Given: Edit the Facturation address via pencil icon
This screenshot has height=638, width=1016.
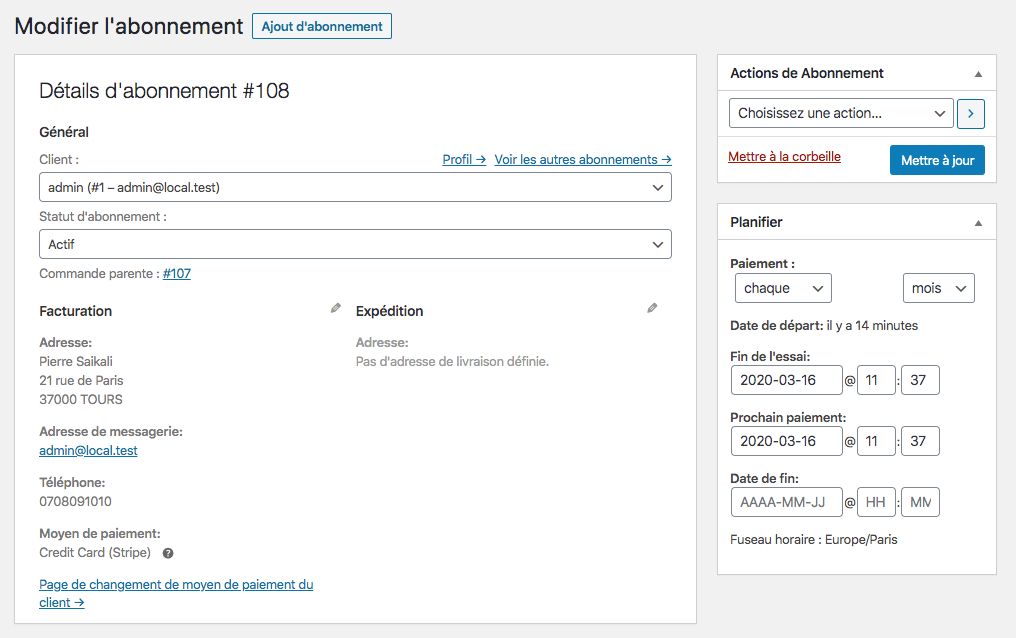Looking at the screenshot, I should coord(335,308).
